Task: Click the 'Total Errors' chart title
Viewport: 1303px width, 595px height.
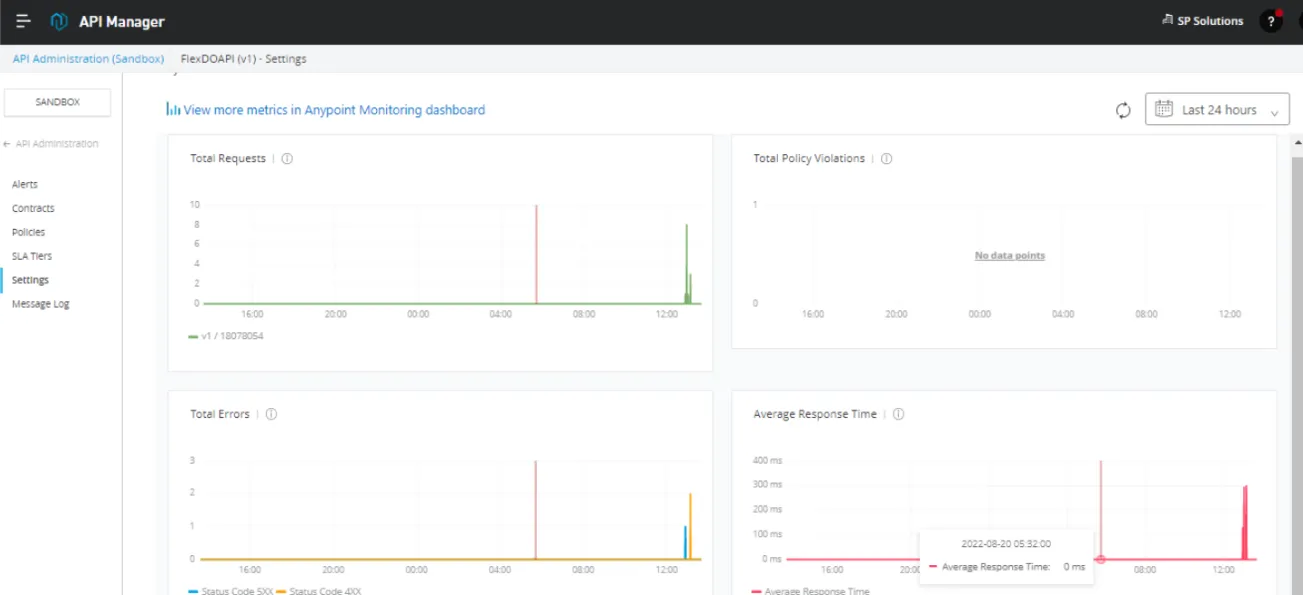Action: pos(220,414)
